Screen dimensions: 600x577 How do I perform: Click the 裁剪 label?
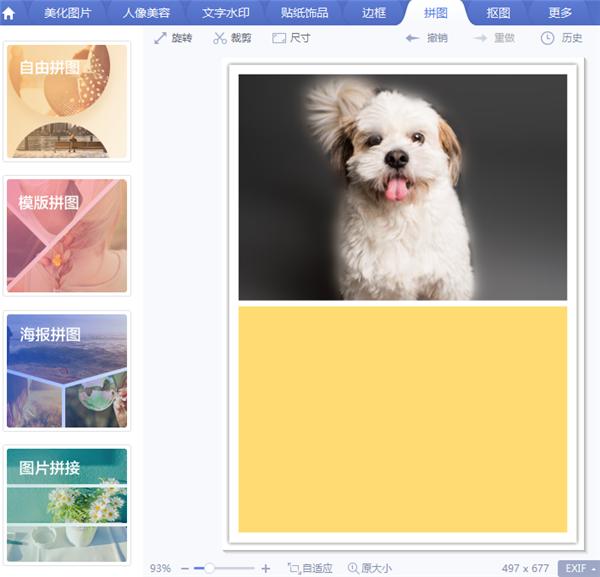click(241, 38)
